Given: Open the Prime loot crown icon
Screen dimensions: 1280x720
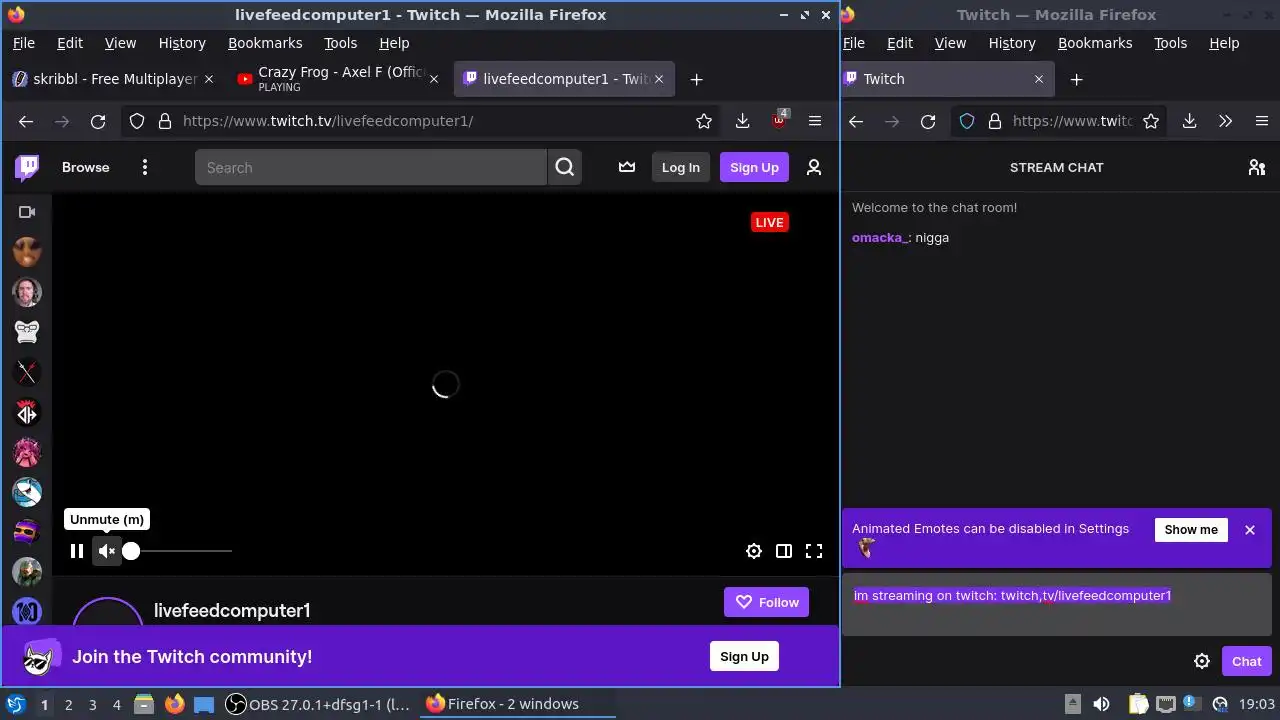Looking at the screenshot, I should [627, 167].
